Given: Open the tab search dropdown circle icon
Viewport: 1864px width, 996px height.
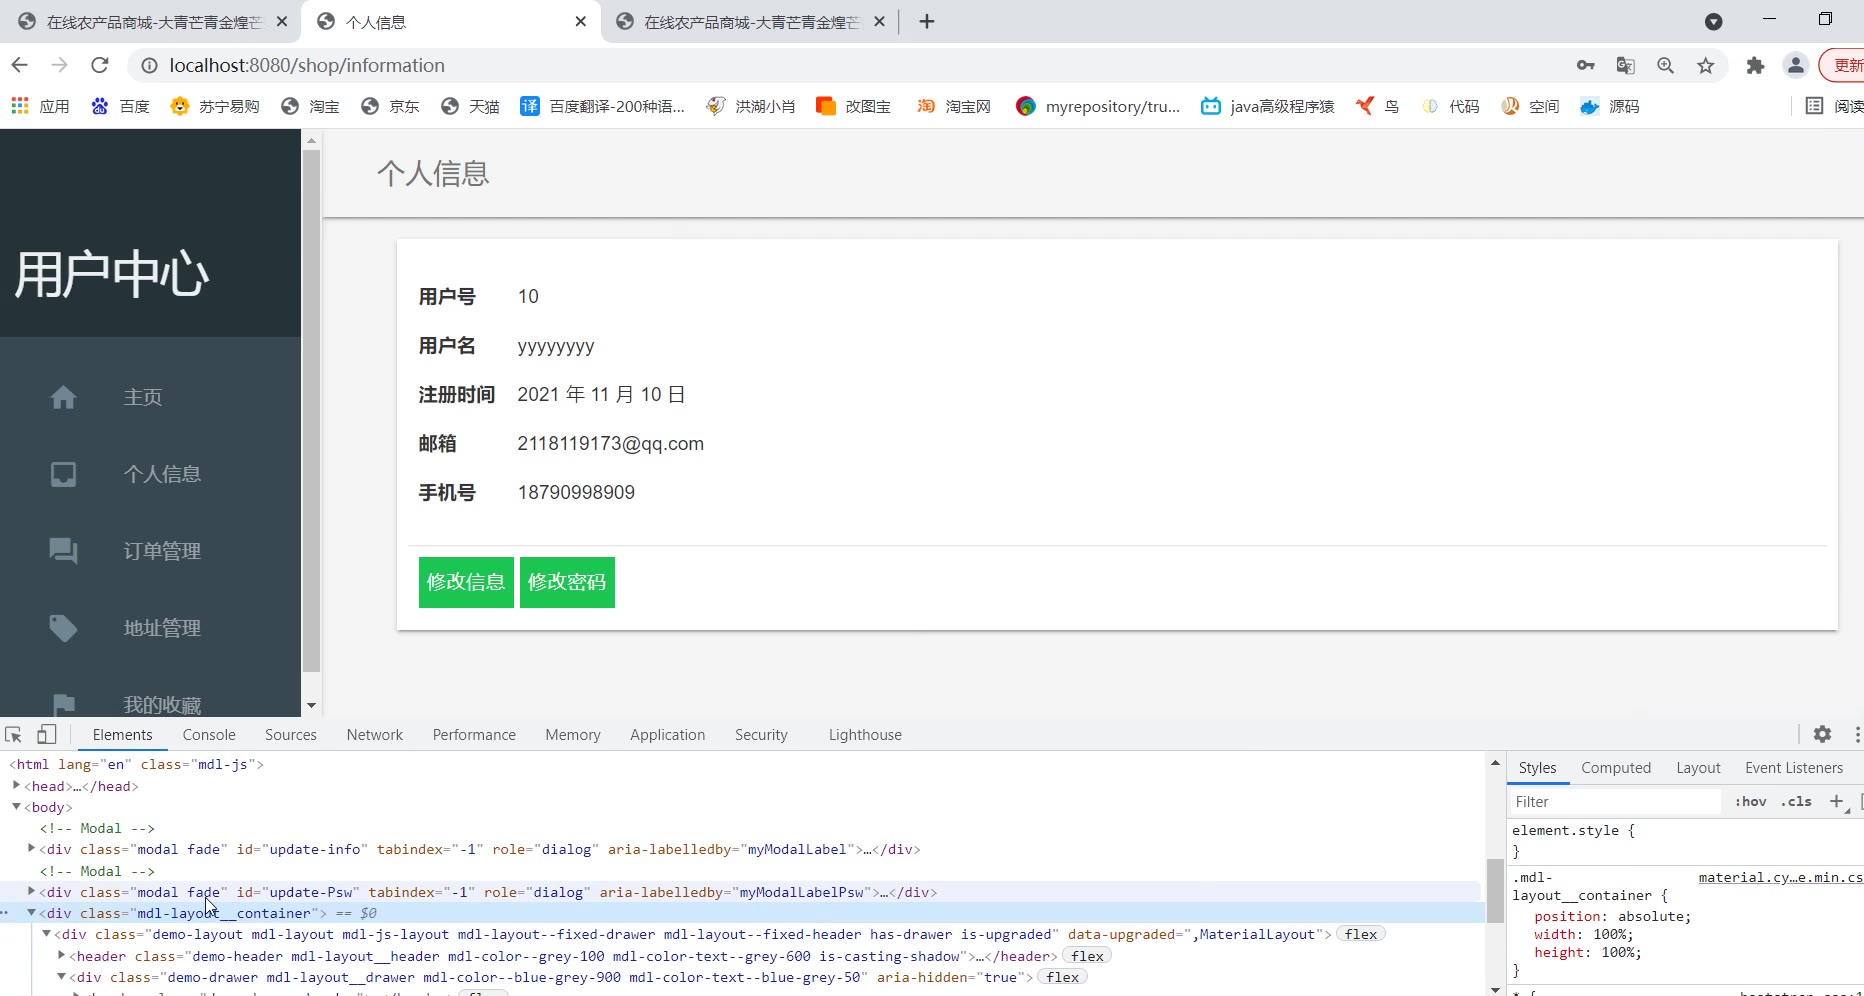Looking at the screenshot, I should pyautogui.click(x=1714, y=21).
